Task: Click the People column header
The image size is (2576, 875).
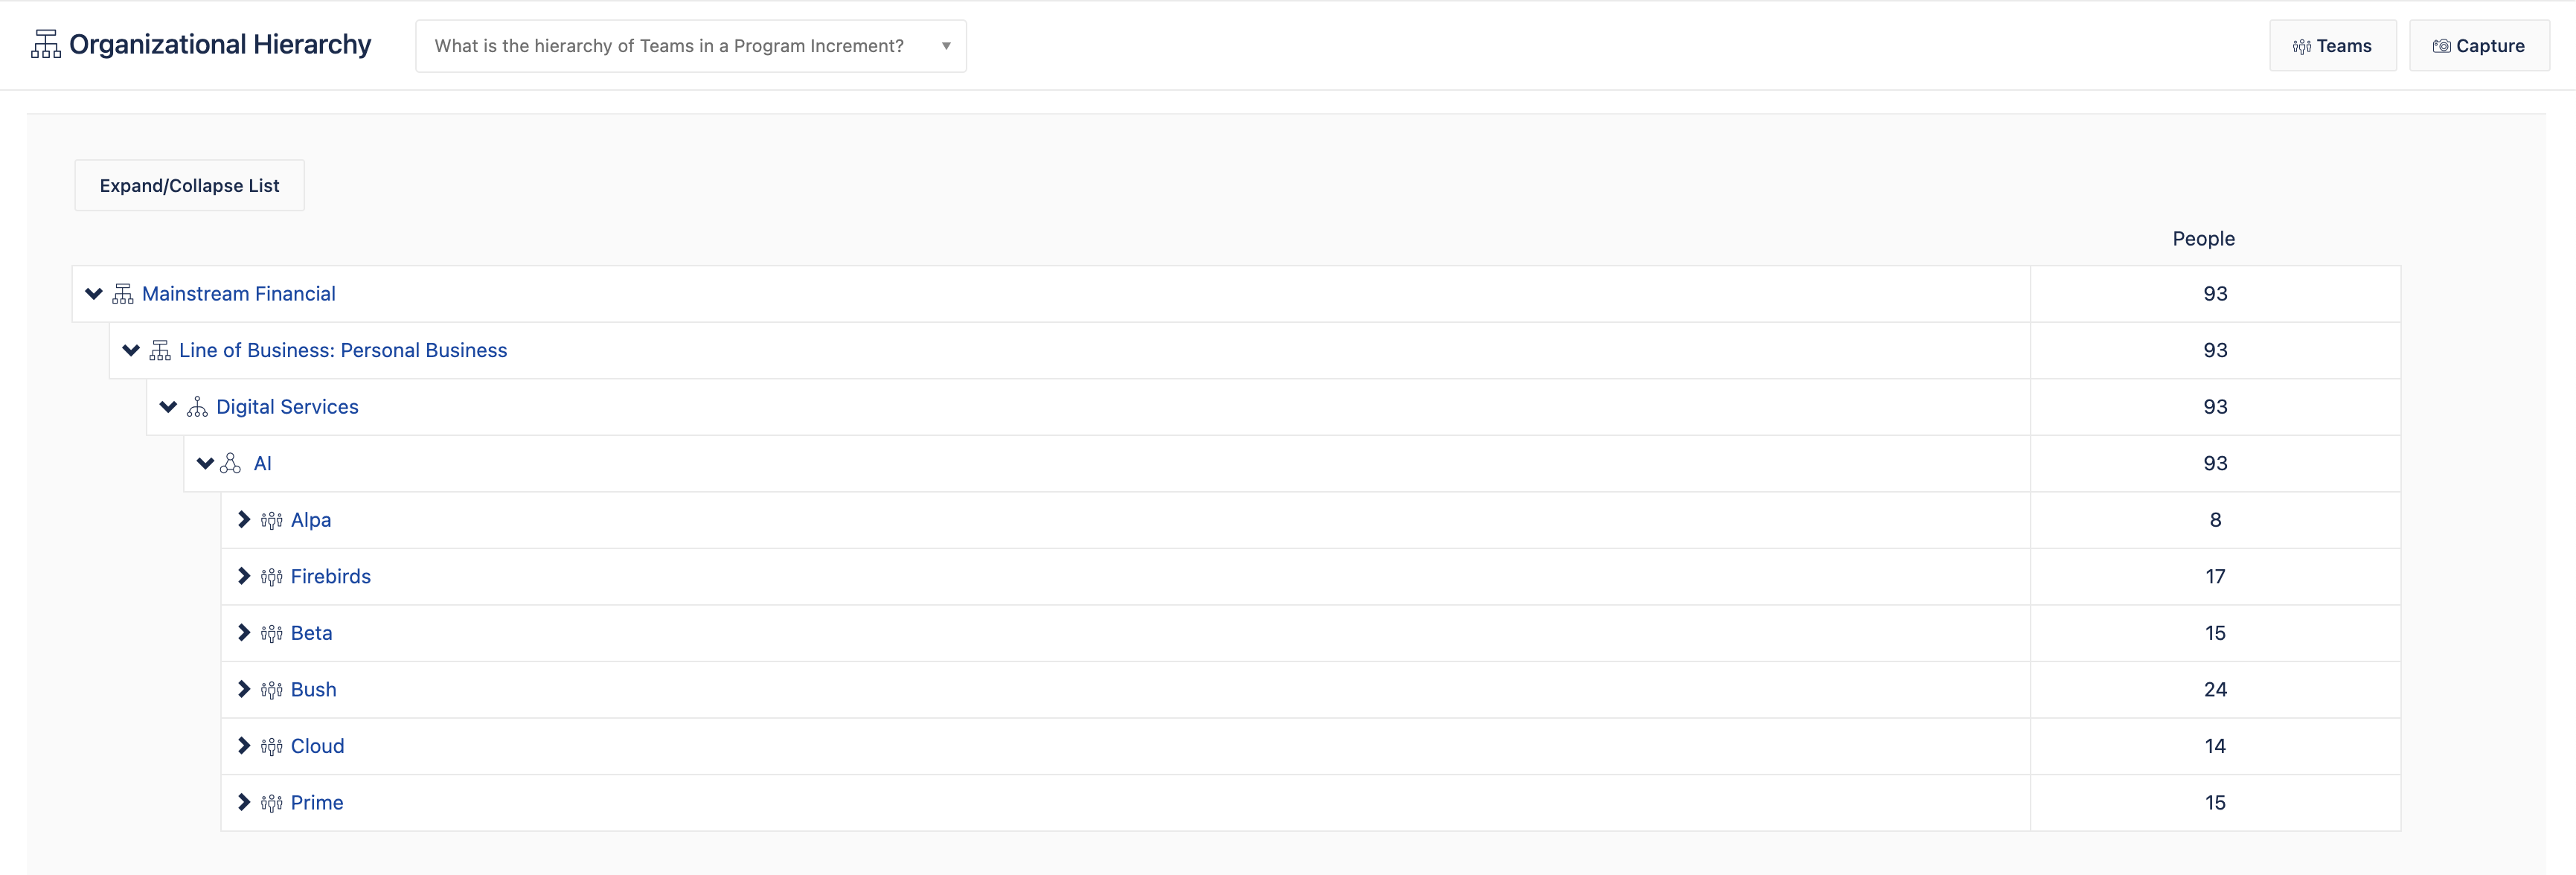Action: [2203, 239]
